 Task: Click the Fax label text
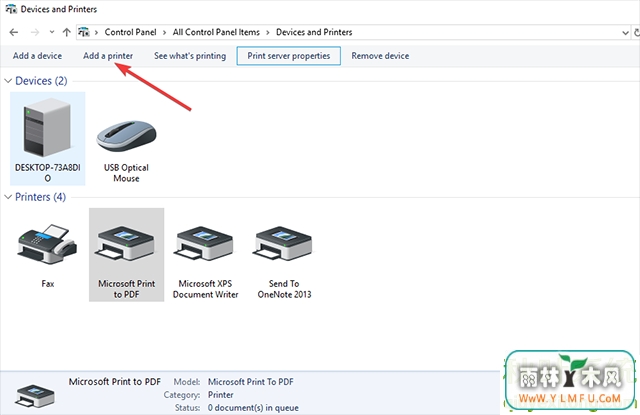[x=47, y=284]
